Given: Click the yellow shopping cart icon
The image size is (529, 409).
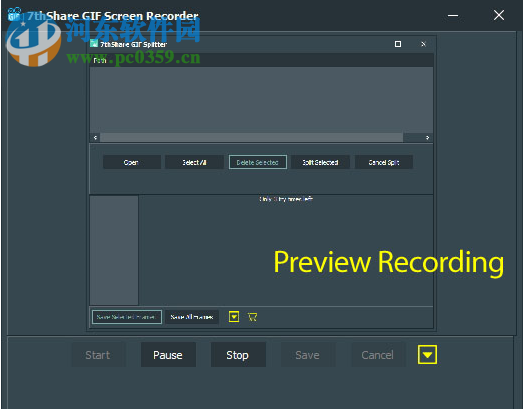Looking at the screenshot, I should coord(252,317).
